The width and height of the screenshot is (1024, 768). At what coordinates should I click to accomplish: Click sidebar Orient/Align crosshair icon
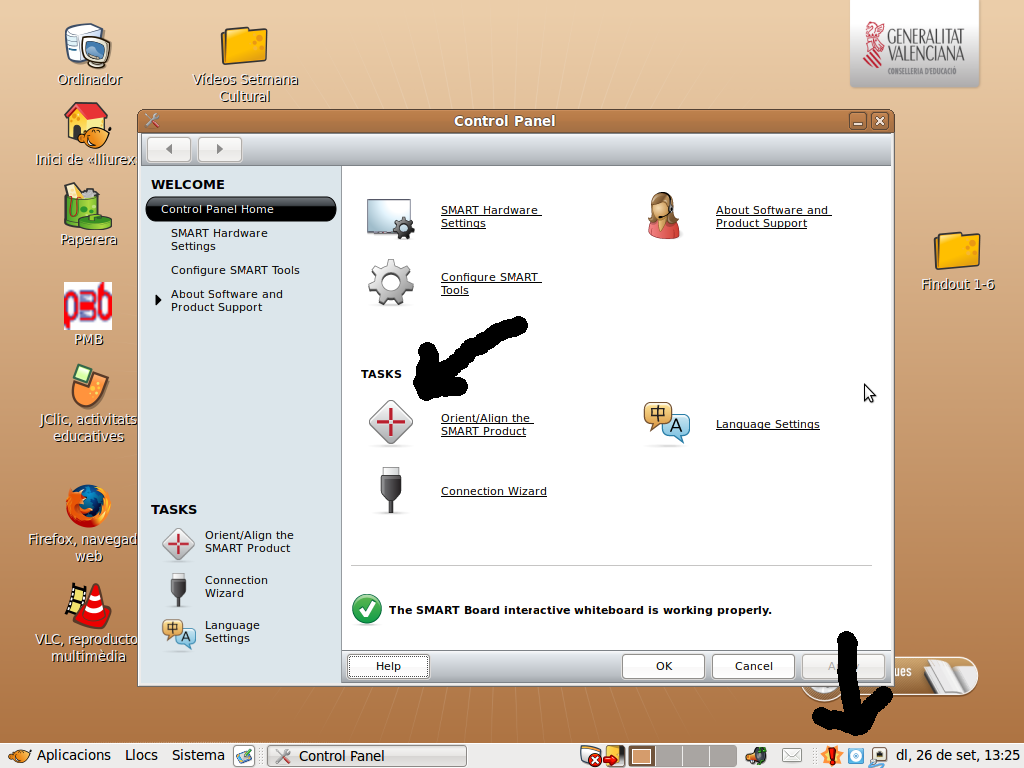(178, 544)
